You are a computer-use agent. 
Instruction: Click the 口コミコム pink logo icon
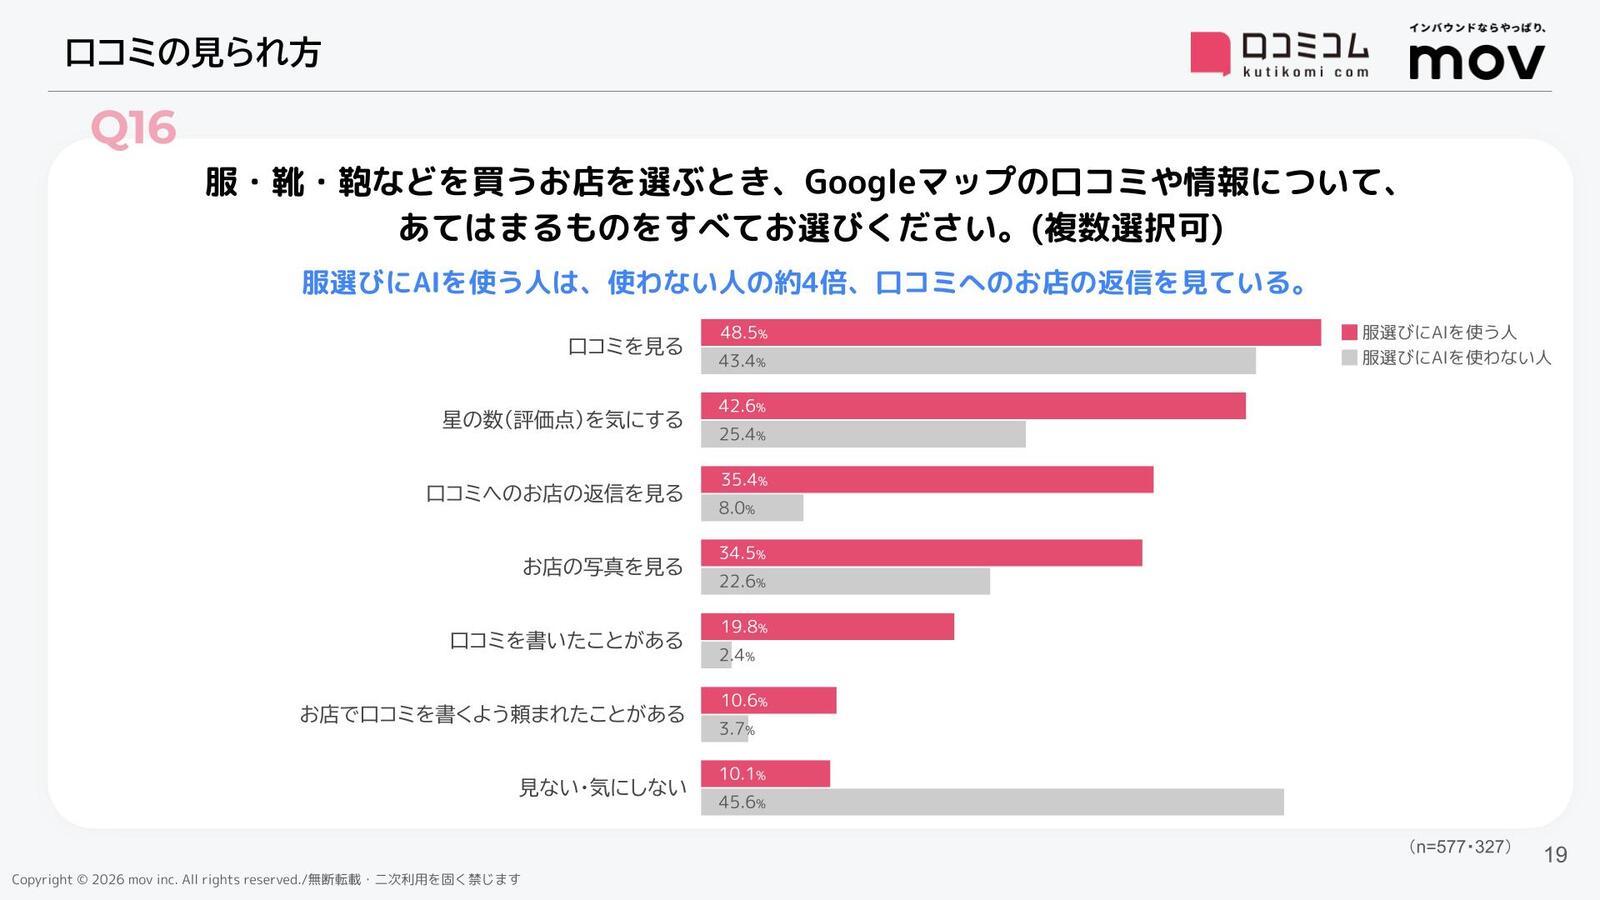(x=1210, y=54)
